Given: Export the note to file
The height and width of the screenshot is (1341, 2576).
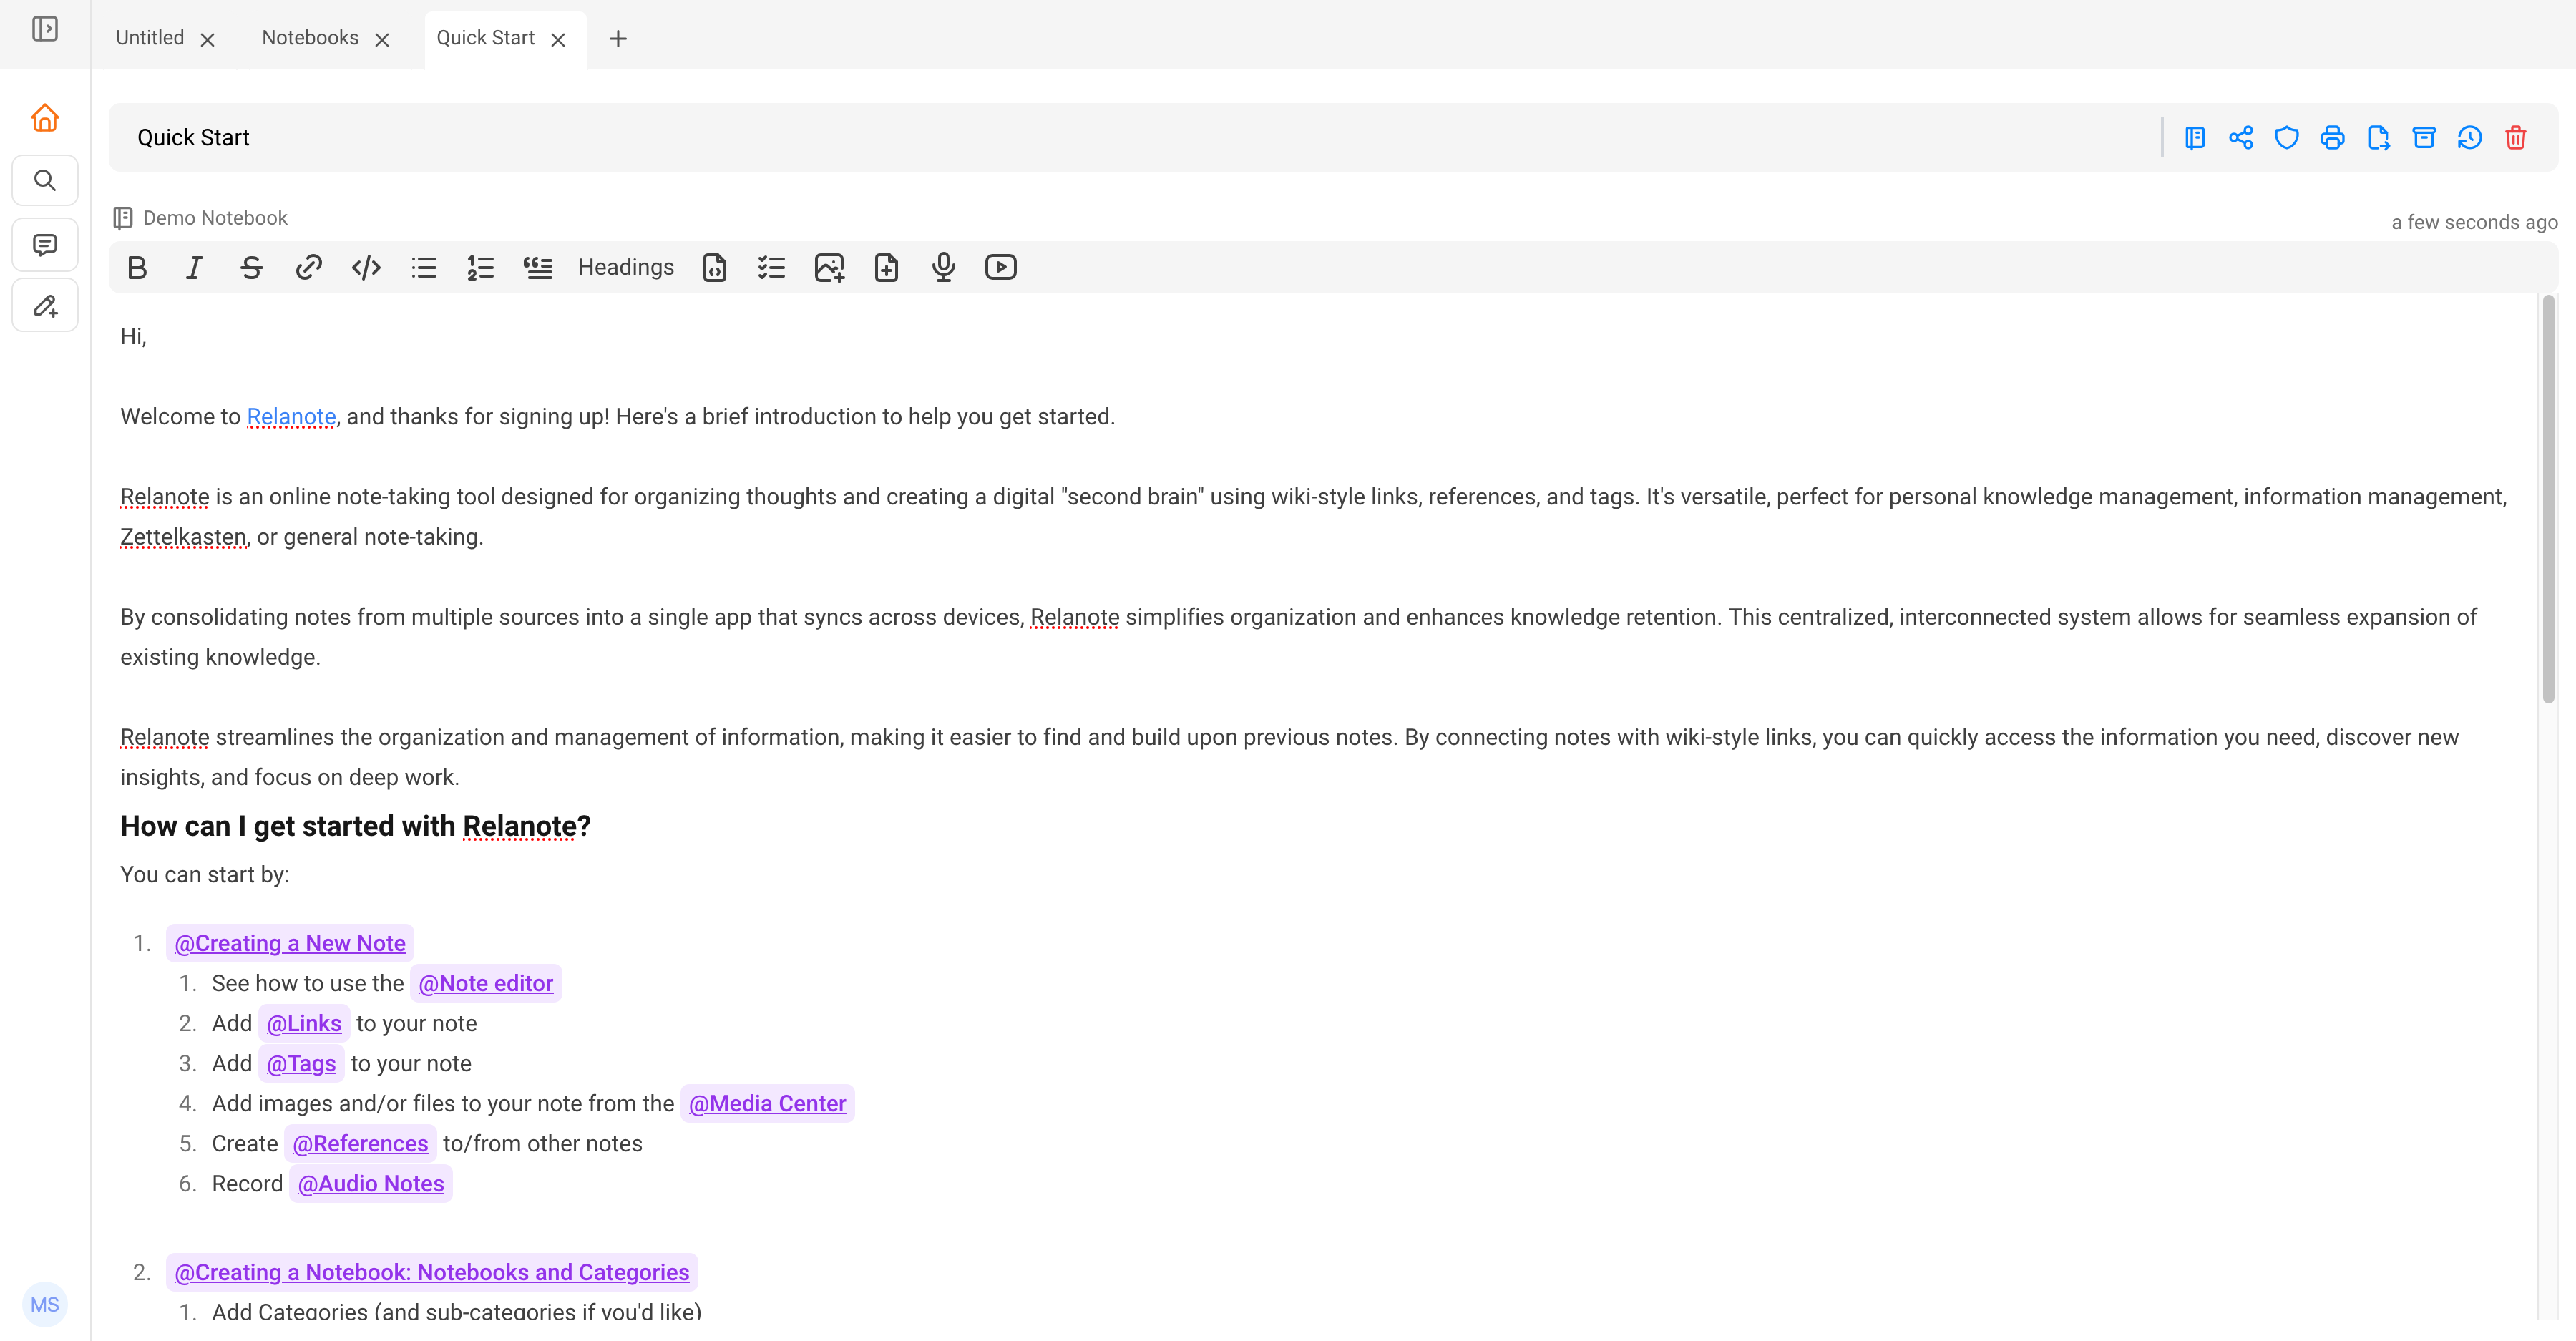Looking at the screenshot, I should coord(2379,138).
